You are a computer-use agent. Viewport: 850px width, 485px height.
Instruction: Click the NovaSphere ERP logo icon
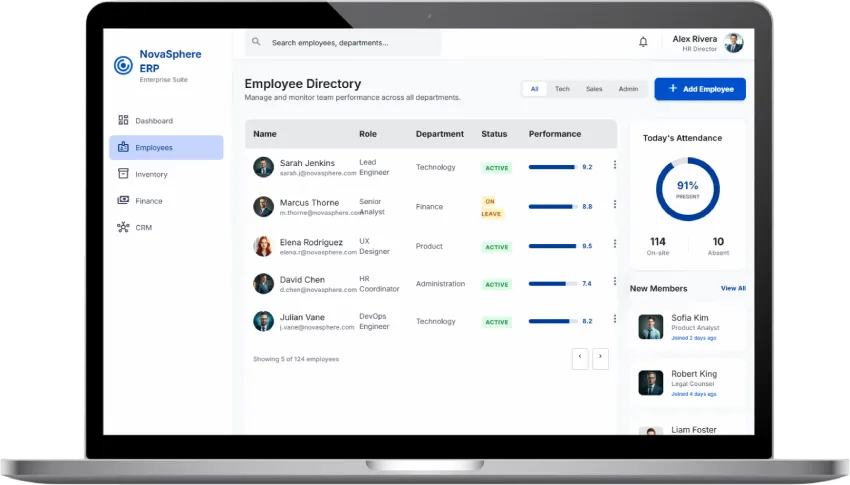pos(123,65)
